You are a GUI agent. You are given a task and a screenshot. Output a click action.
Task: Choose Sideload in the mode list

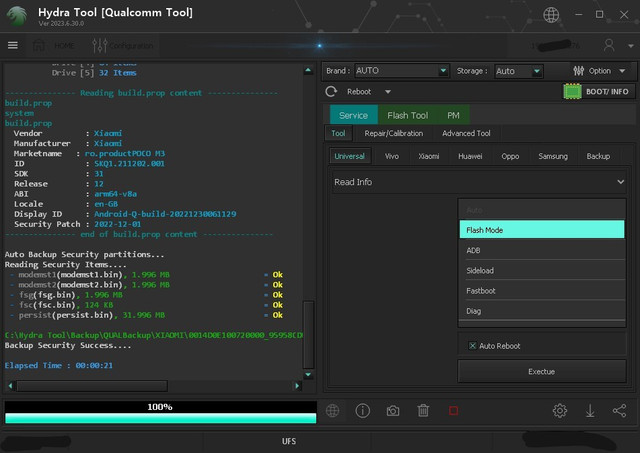tap(542, 271)
